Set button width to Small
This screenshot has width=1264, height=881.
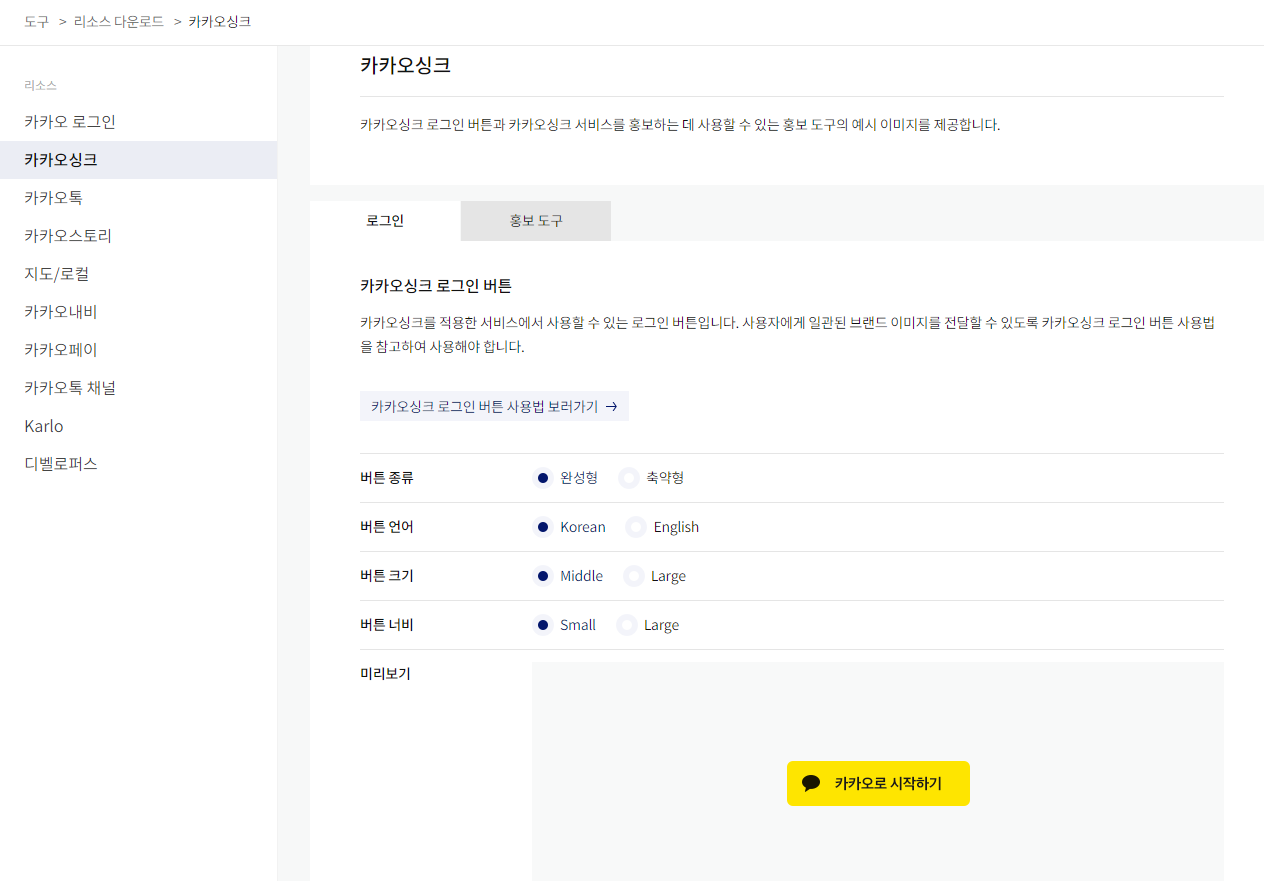[x=543, y=625]
